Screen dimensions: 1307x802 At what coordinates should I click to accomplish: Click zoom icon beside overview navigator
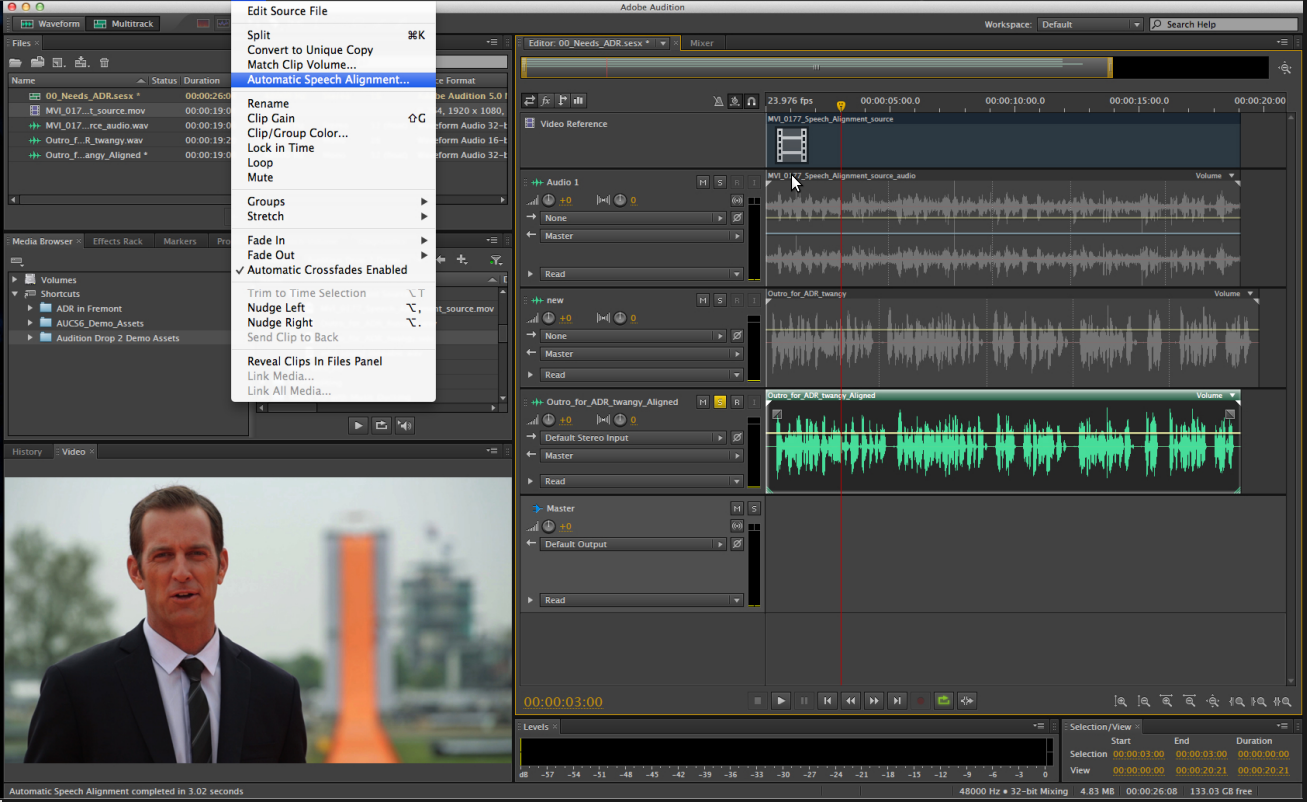click(x=1285, y=68)
